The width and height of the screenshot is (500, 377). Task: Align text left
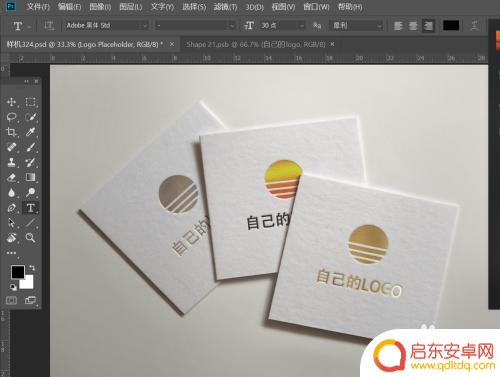pos(398,26)
